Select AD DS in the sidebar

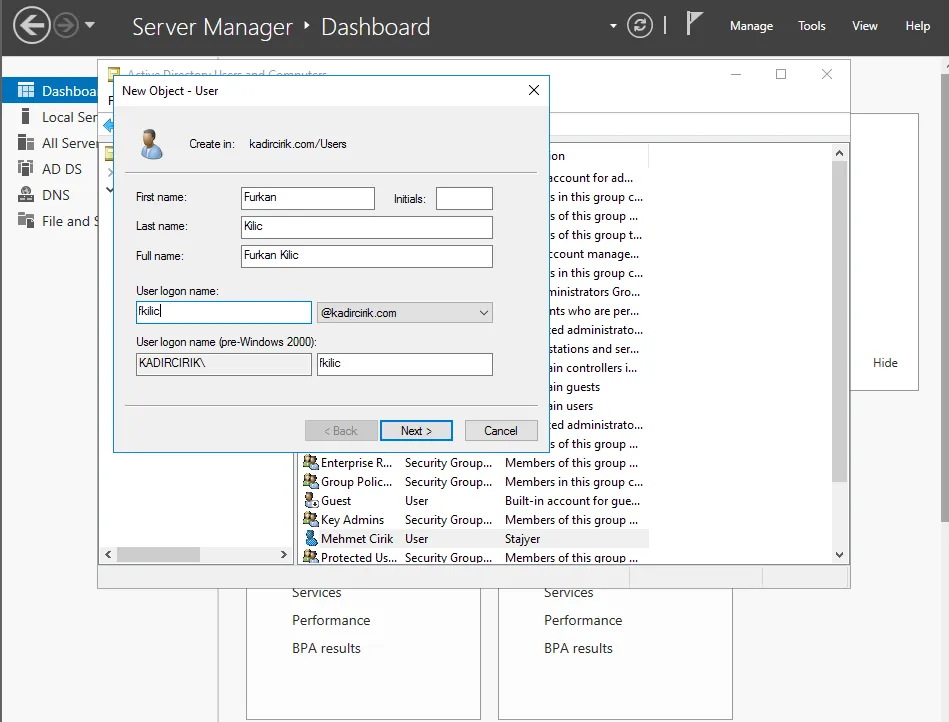[50, 169]
